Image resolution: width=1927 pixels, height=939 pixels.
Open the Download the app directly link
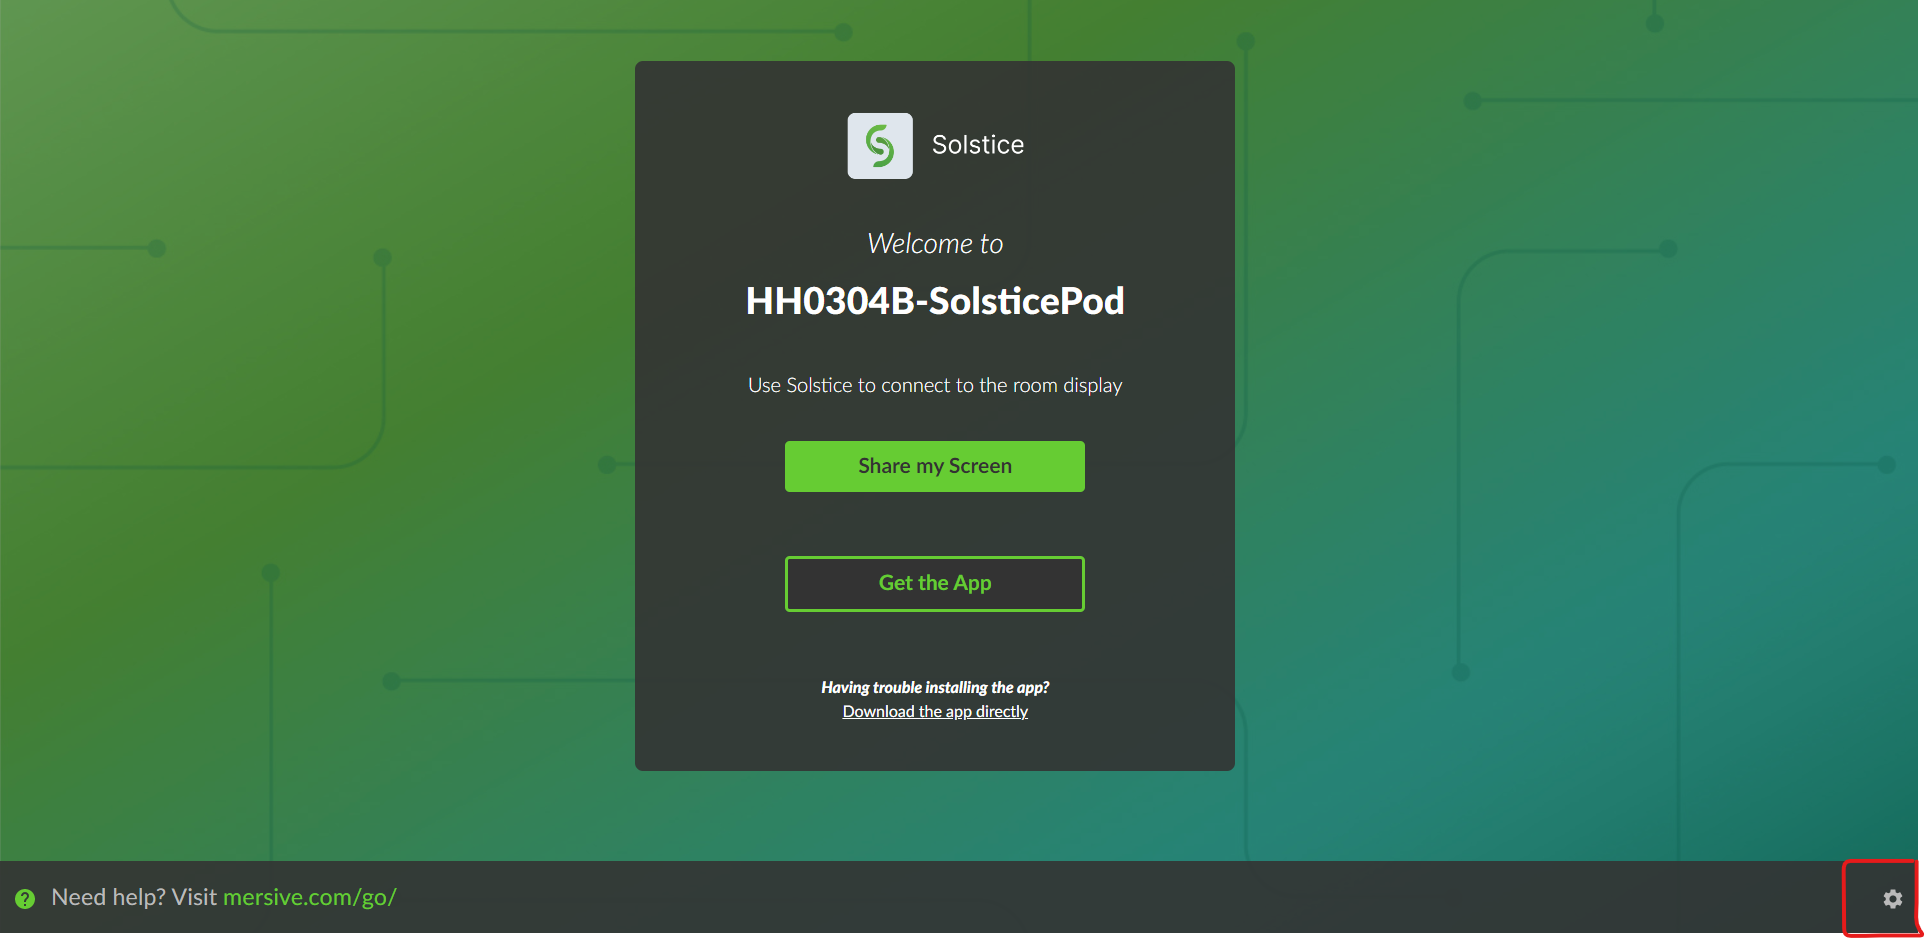935,711
